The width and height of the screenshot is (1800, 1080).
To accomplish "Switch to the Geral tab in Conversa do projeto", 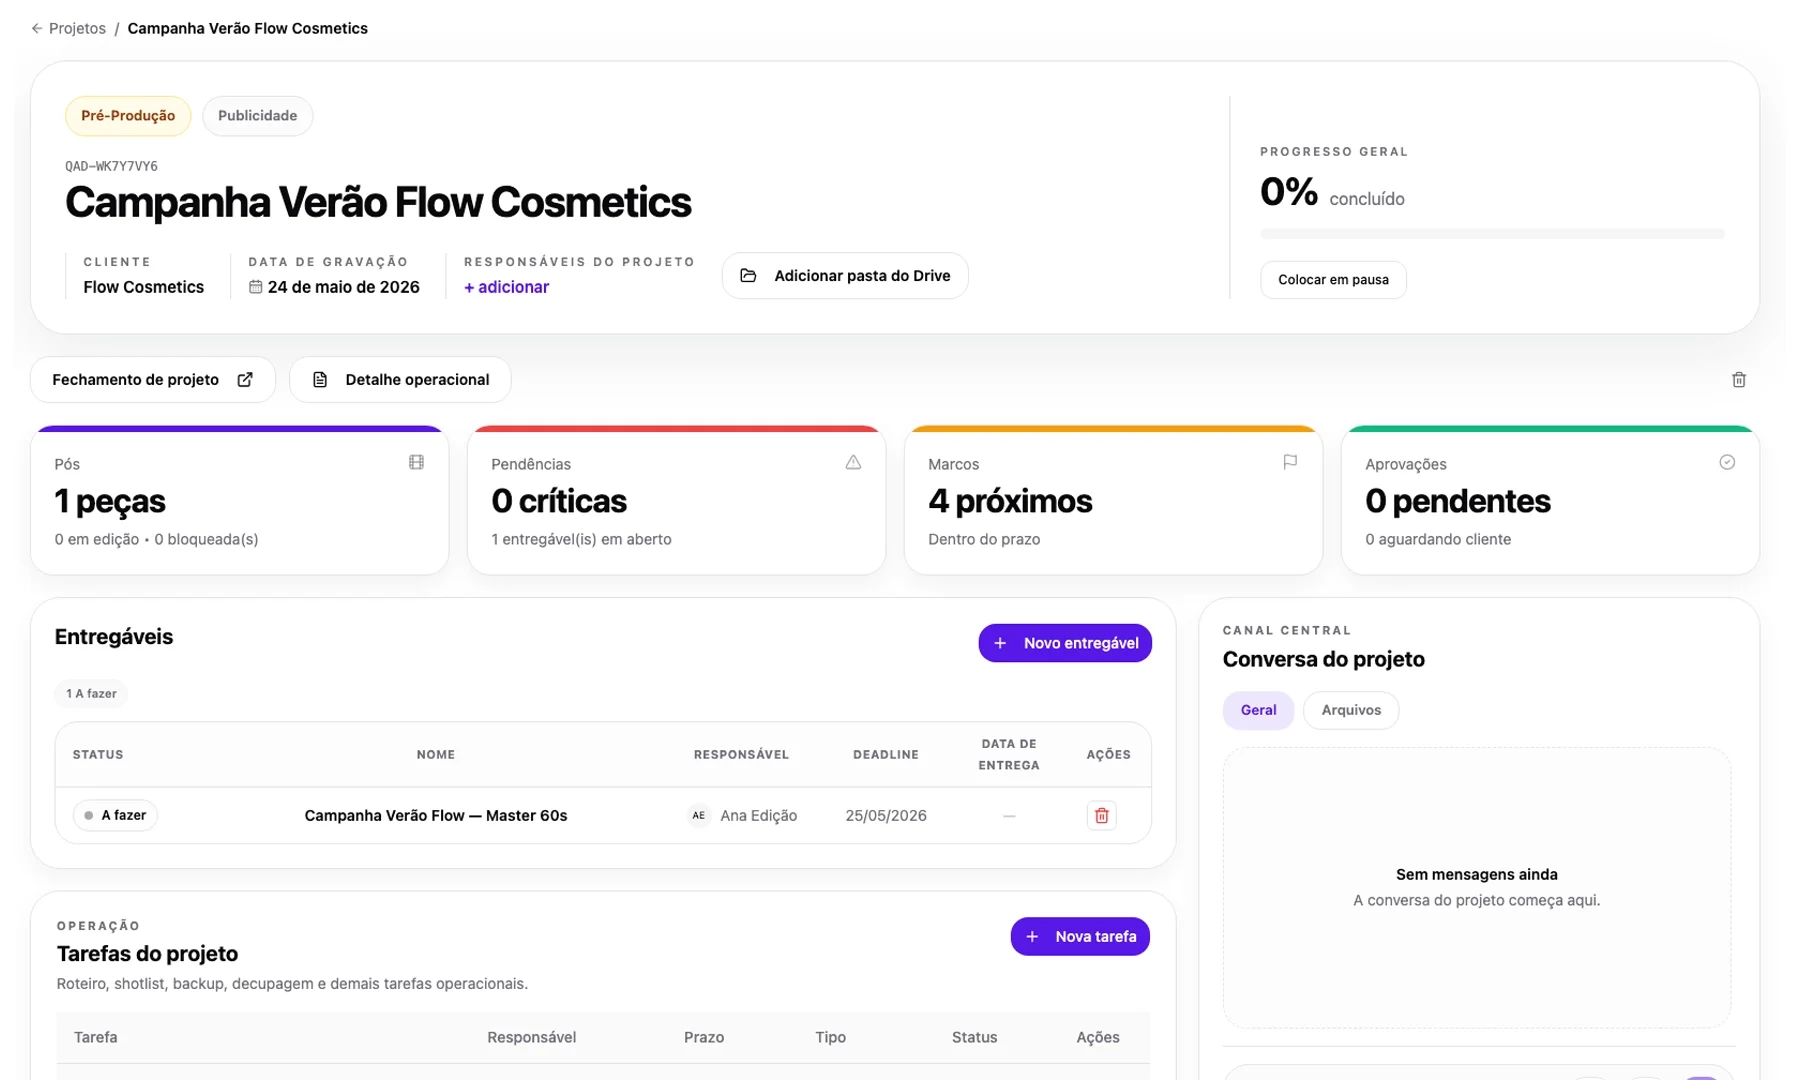I will pyautogui.click(x=1258, y=711).
